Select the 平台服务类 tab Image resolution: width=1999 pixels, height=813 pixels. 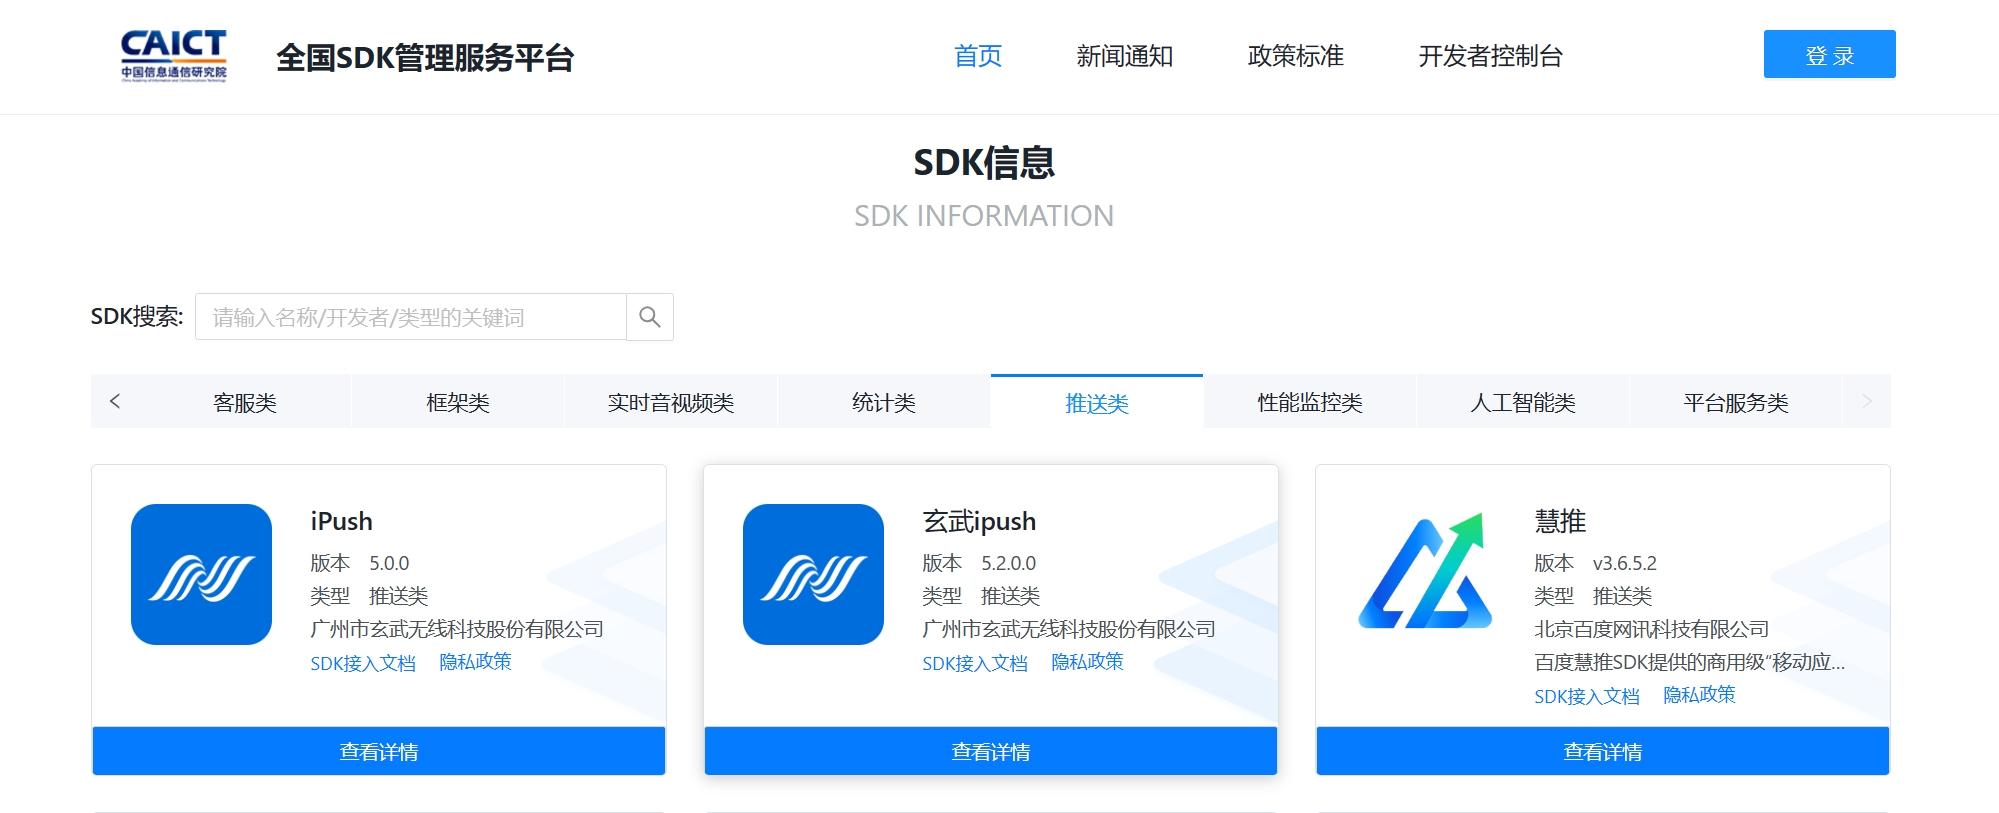pos(1736,402)
